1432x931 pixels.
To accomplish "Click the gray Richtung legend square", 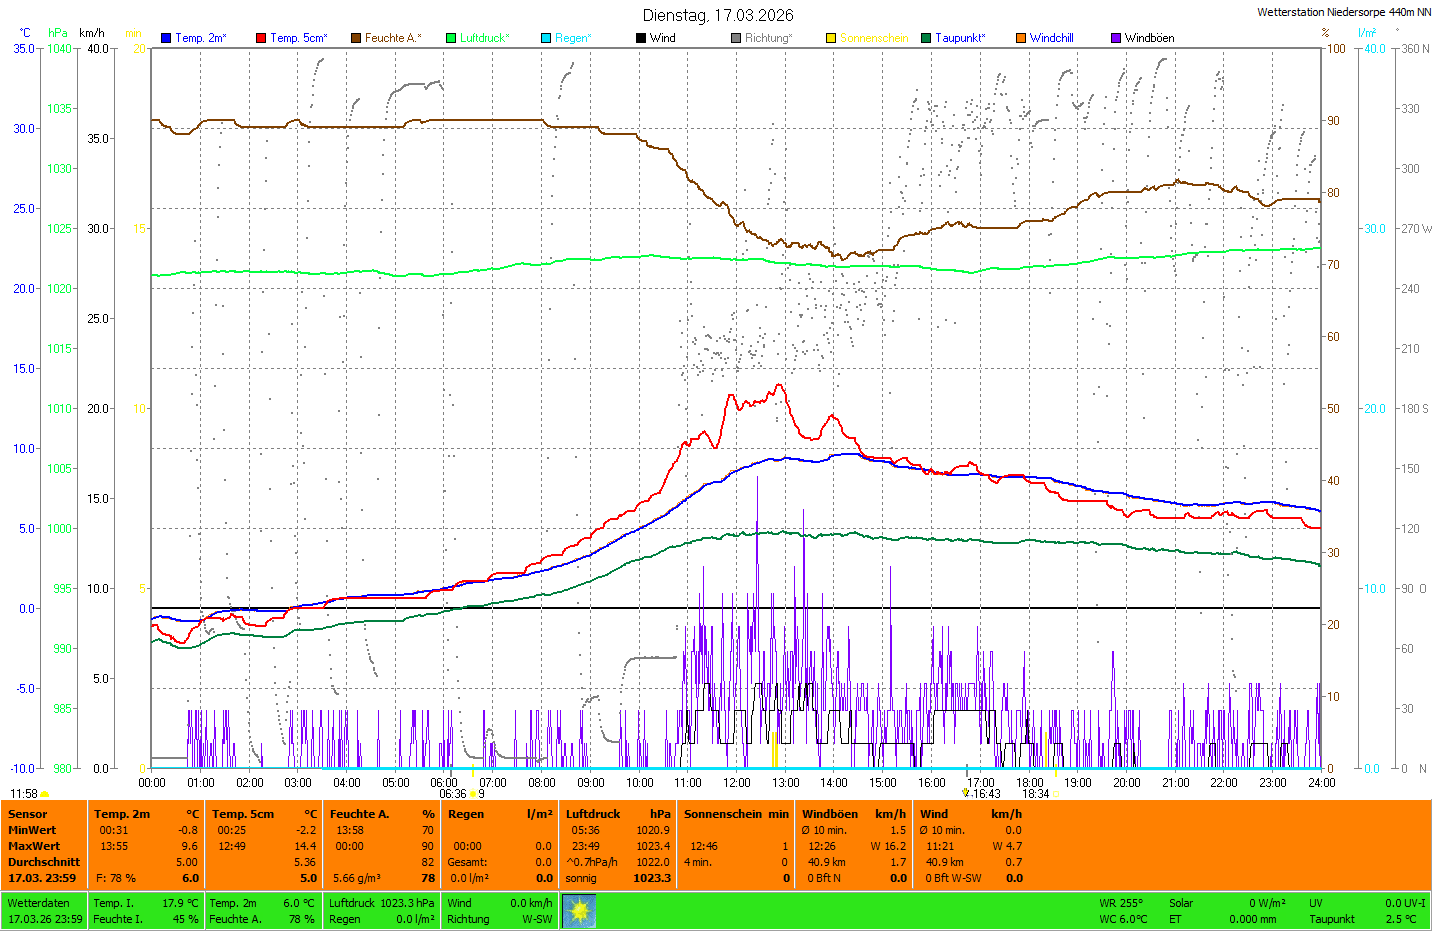I will tap(736, 38).
